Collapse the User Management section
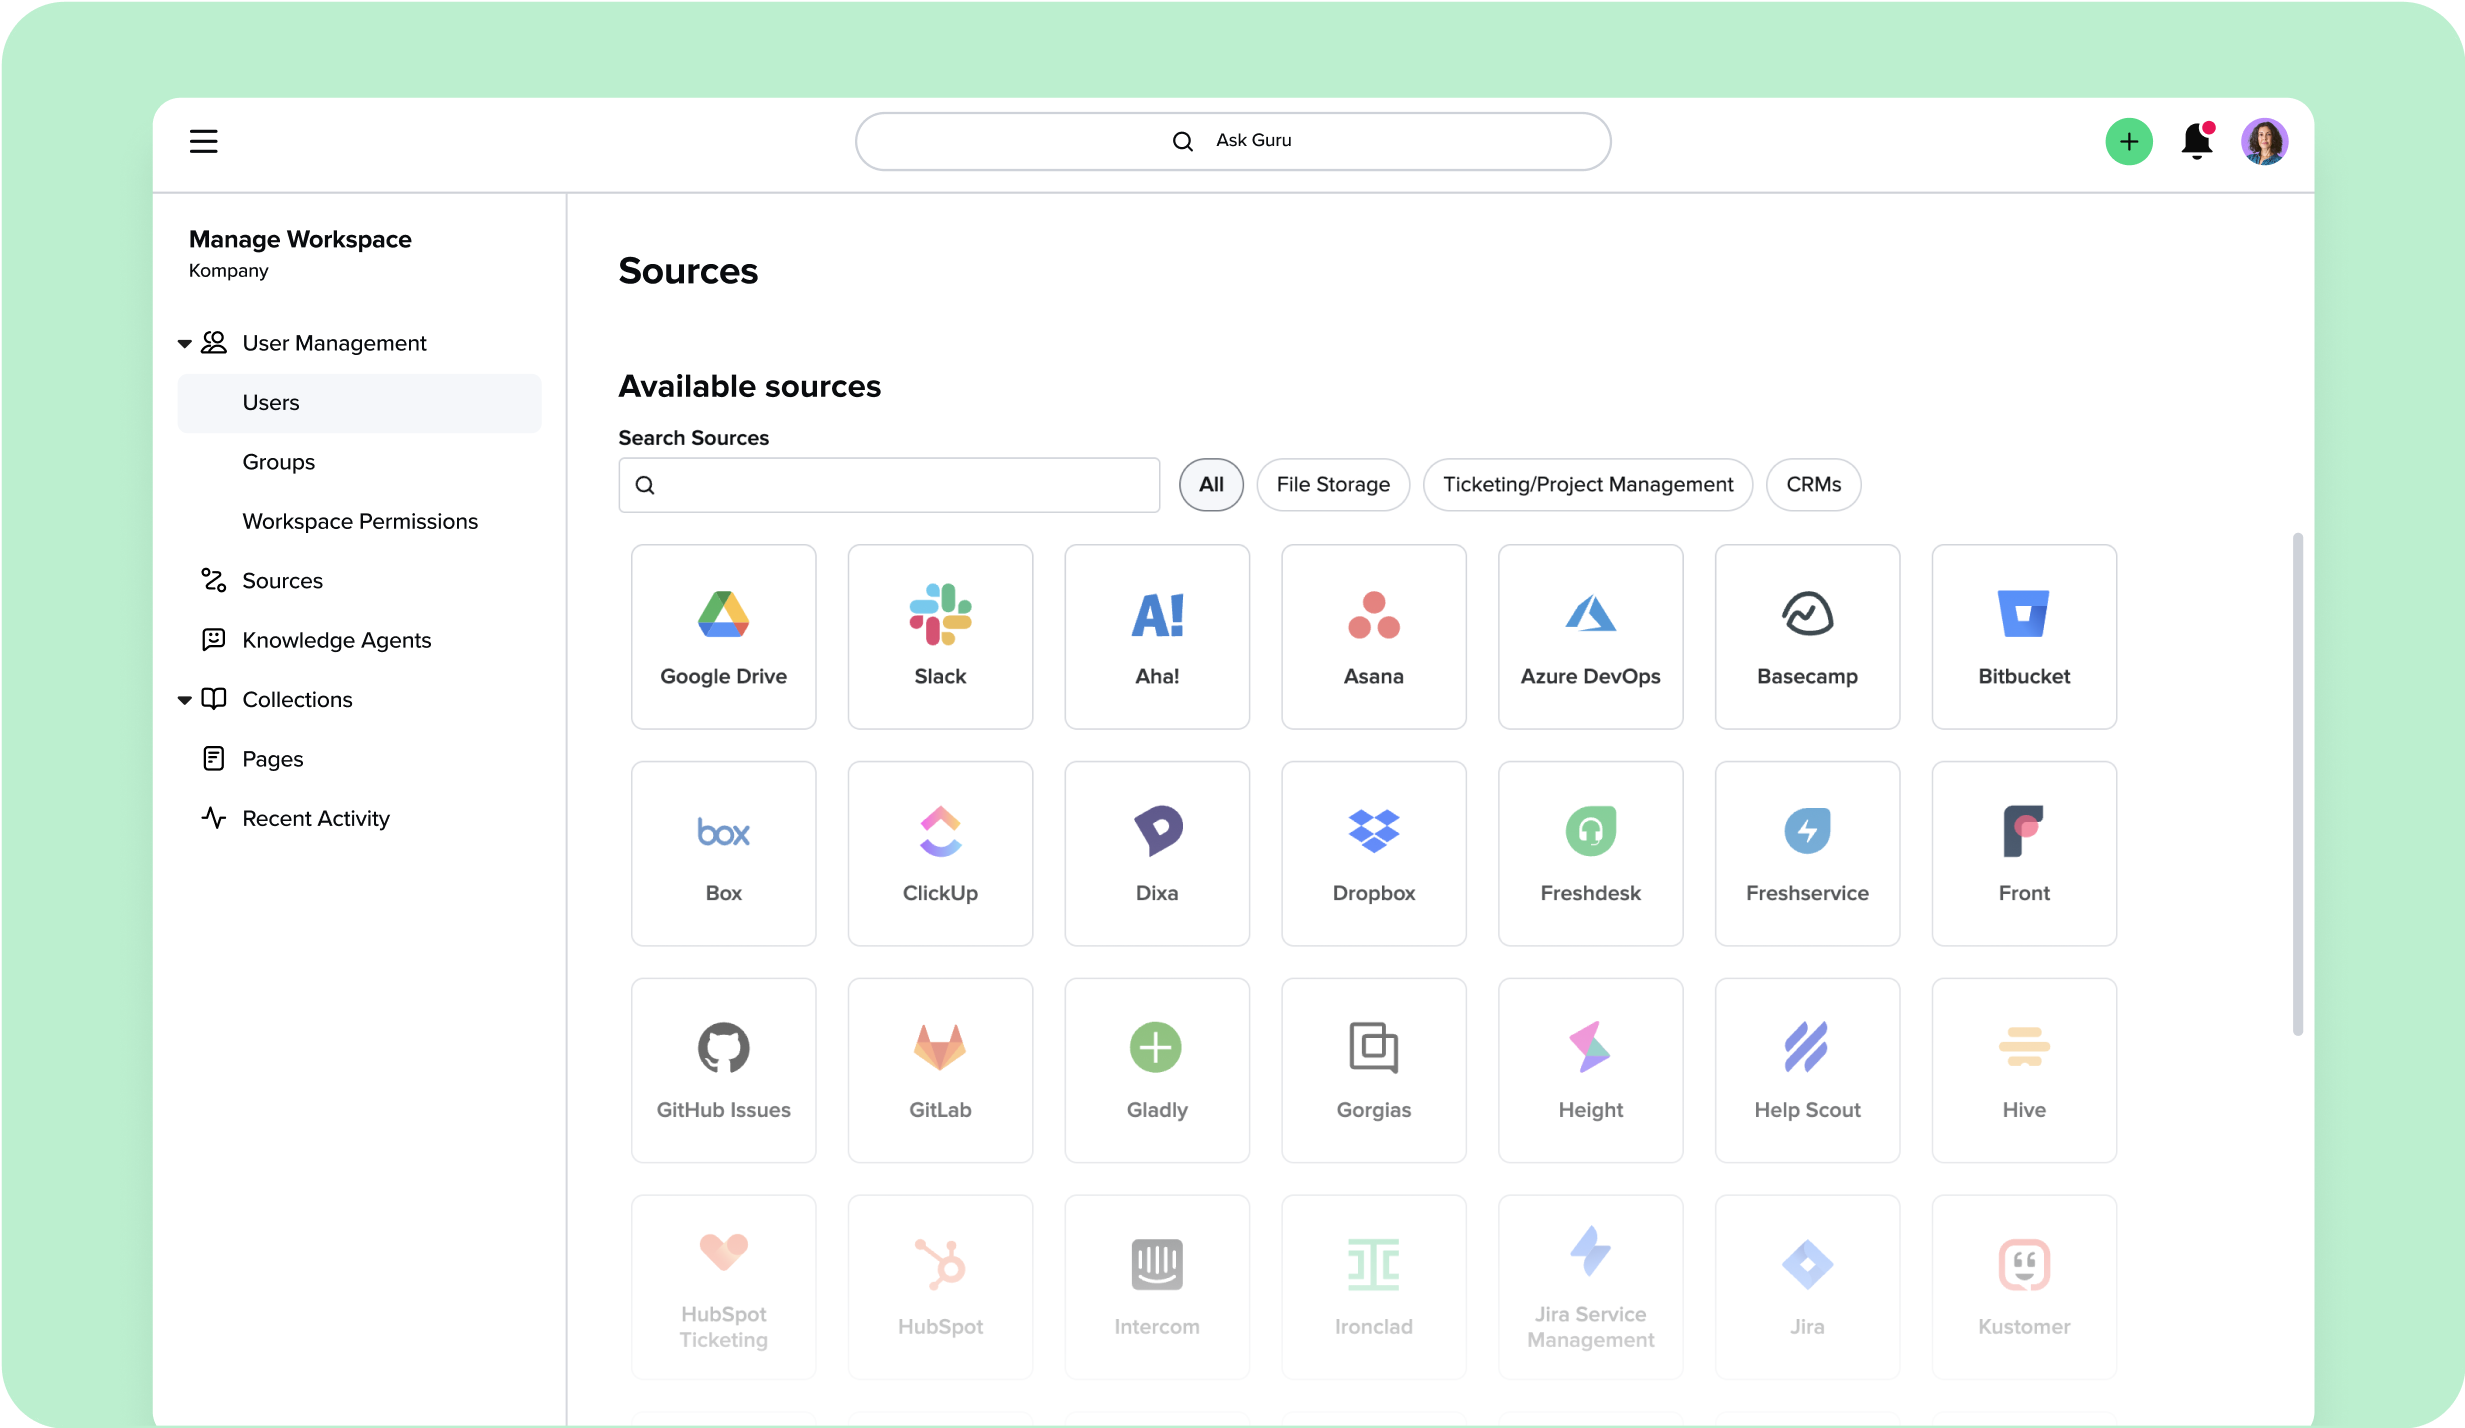The image size is (2465, 1428). (184, 344)
